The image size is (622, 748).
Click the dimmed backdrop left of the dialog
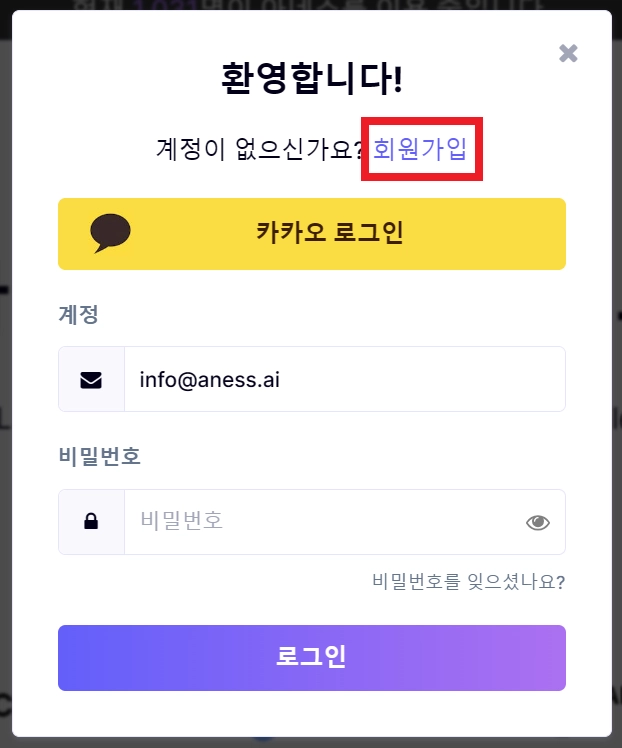coord(5,400)
